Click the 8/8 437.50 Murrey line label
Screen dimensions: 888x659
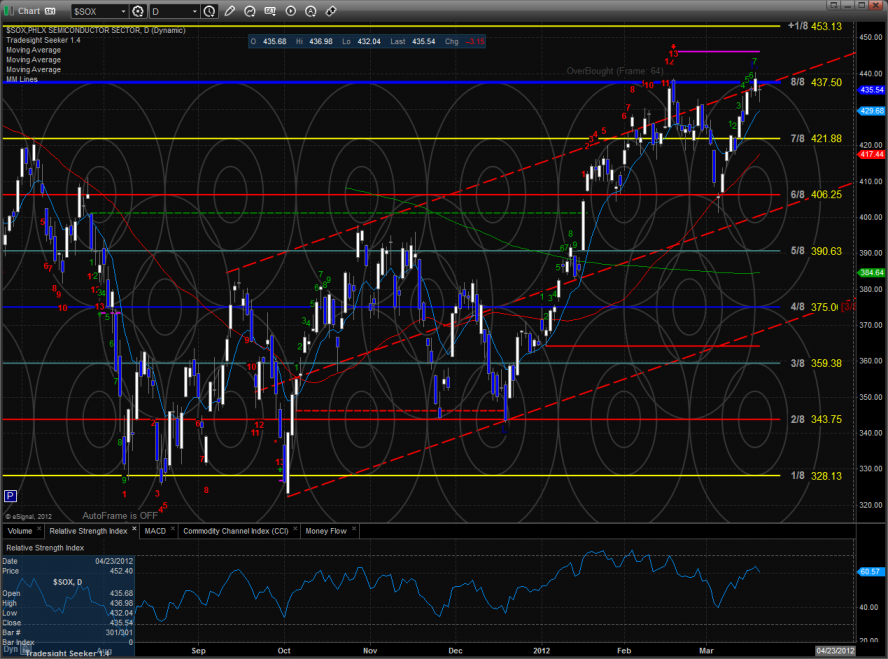click(816, 82)
